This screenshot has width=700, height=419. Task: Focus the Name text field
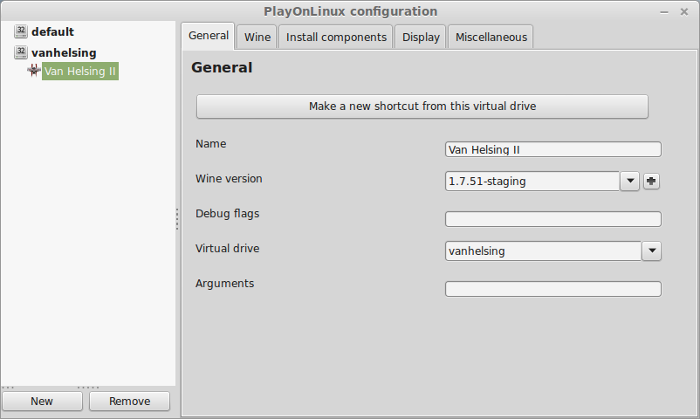pyautogui.click(x=553, y=149)
